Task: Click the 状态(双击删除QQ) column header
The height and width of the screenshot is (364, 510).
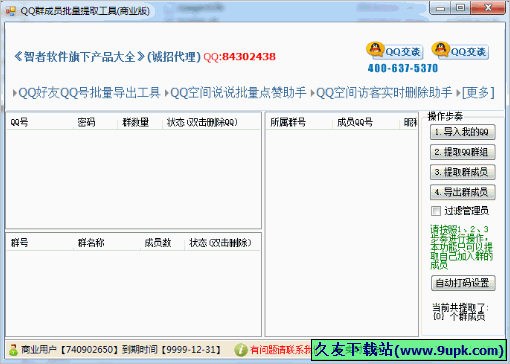Action: point(202,122)
